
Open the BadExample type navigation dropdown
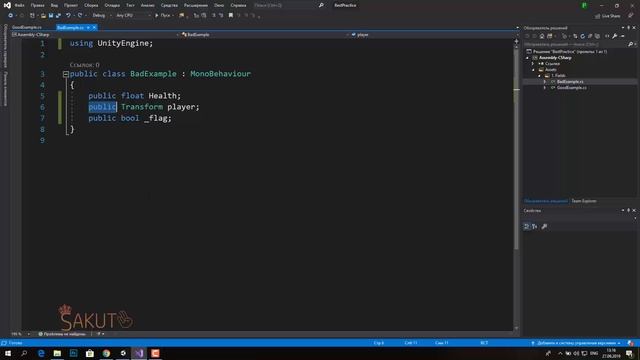264,35
